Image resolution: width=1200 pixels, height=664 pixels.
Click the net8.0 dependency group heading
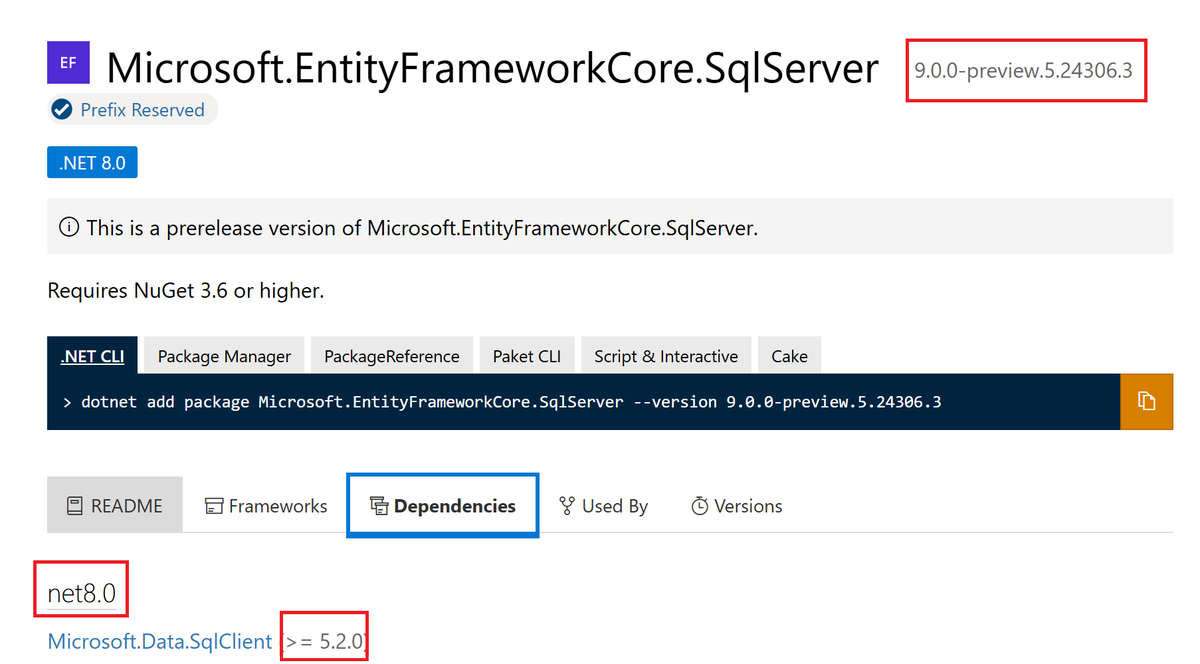[82, 596]
